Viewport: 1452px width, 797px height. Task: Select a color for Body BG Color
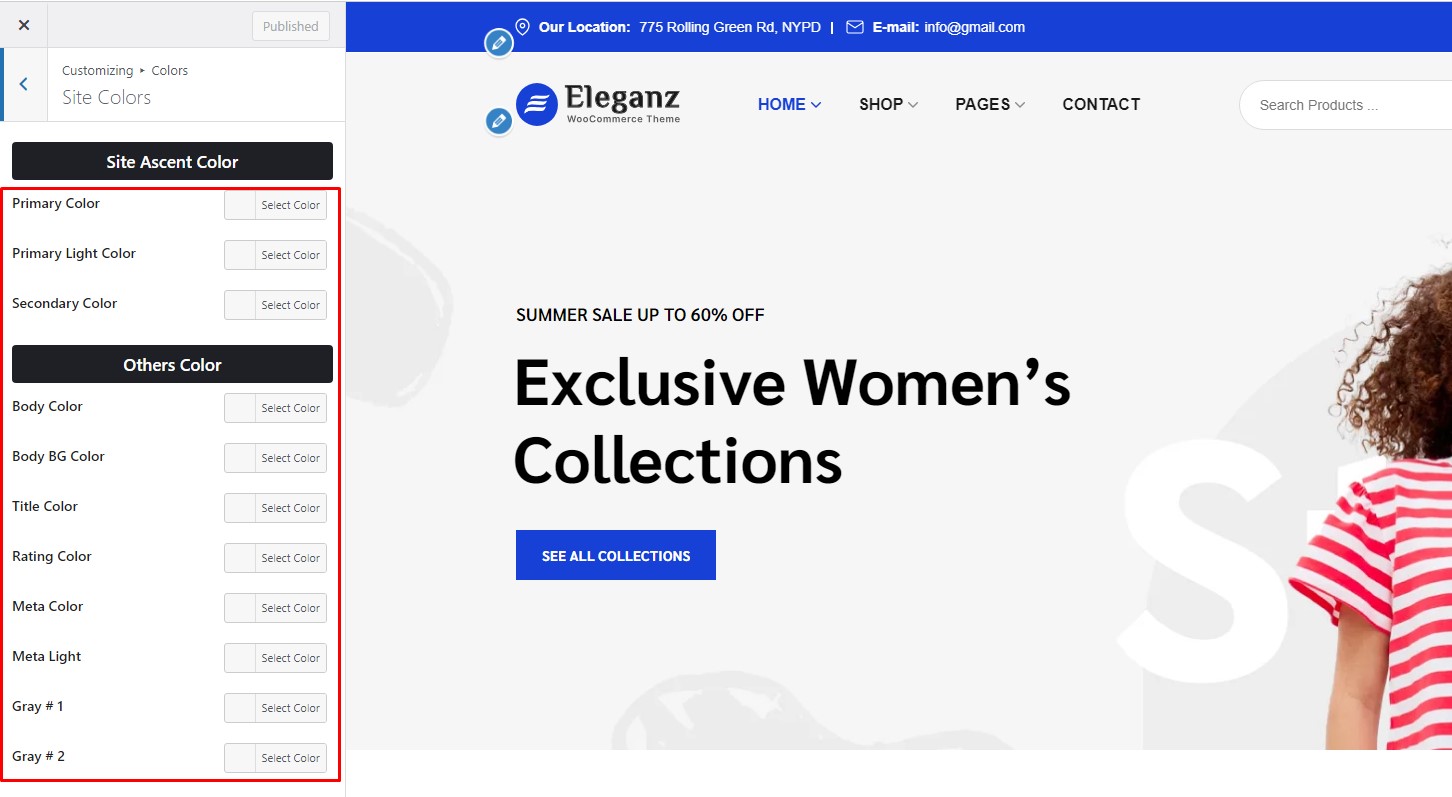point(275,458)
